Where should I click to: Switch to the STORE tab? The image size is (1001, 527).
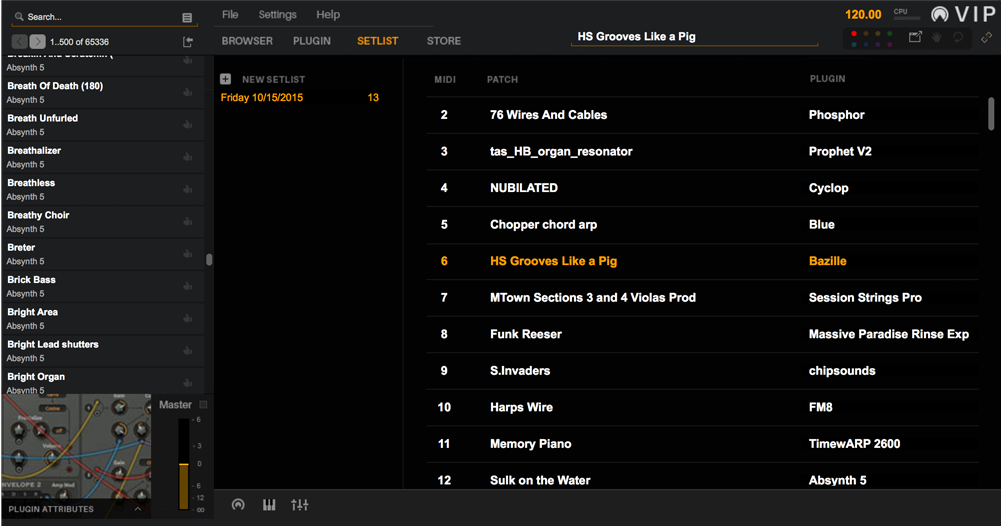444,41
